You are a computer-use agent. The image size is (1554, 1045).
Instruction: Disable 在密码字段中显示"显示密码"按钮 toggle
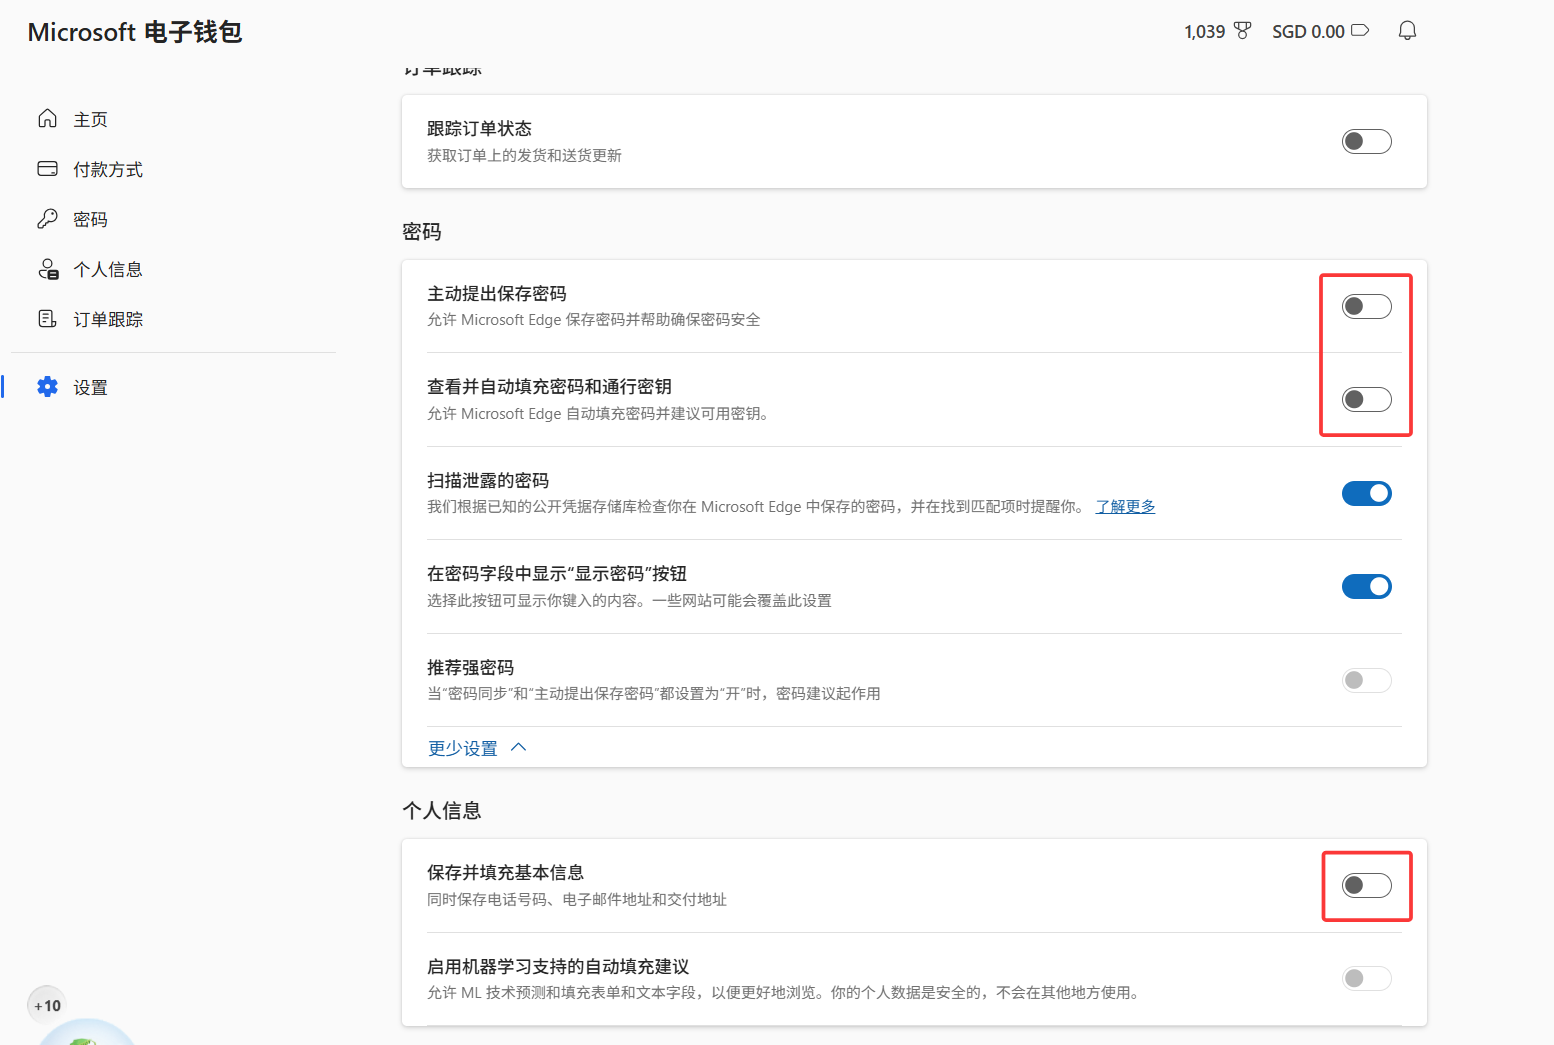coord(1366,586)
